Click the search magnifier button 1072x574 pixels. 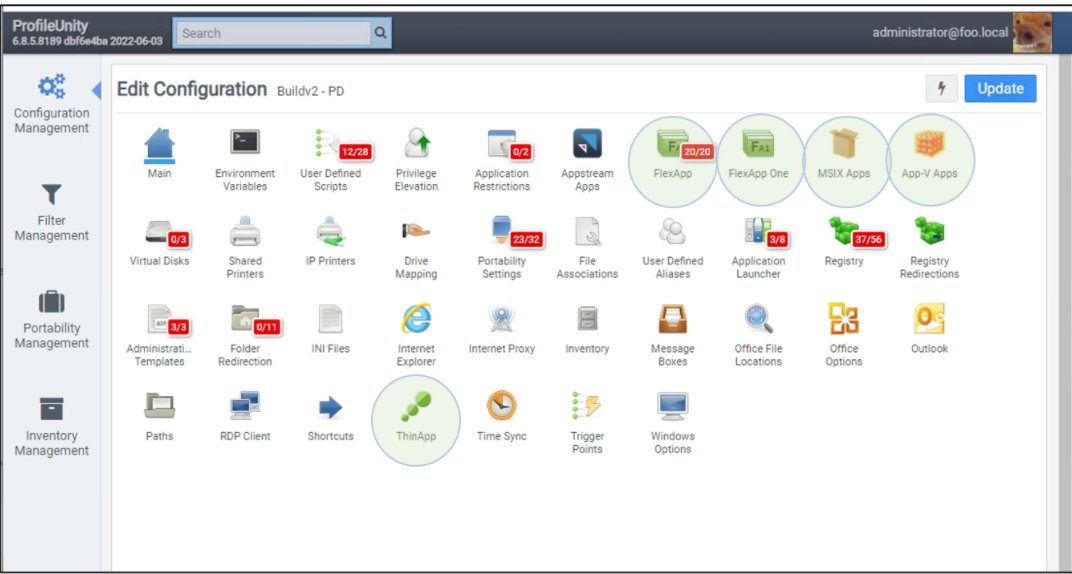381,33
